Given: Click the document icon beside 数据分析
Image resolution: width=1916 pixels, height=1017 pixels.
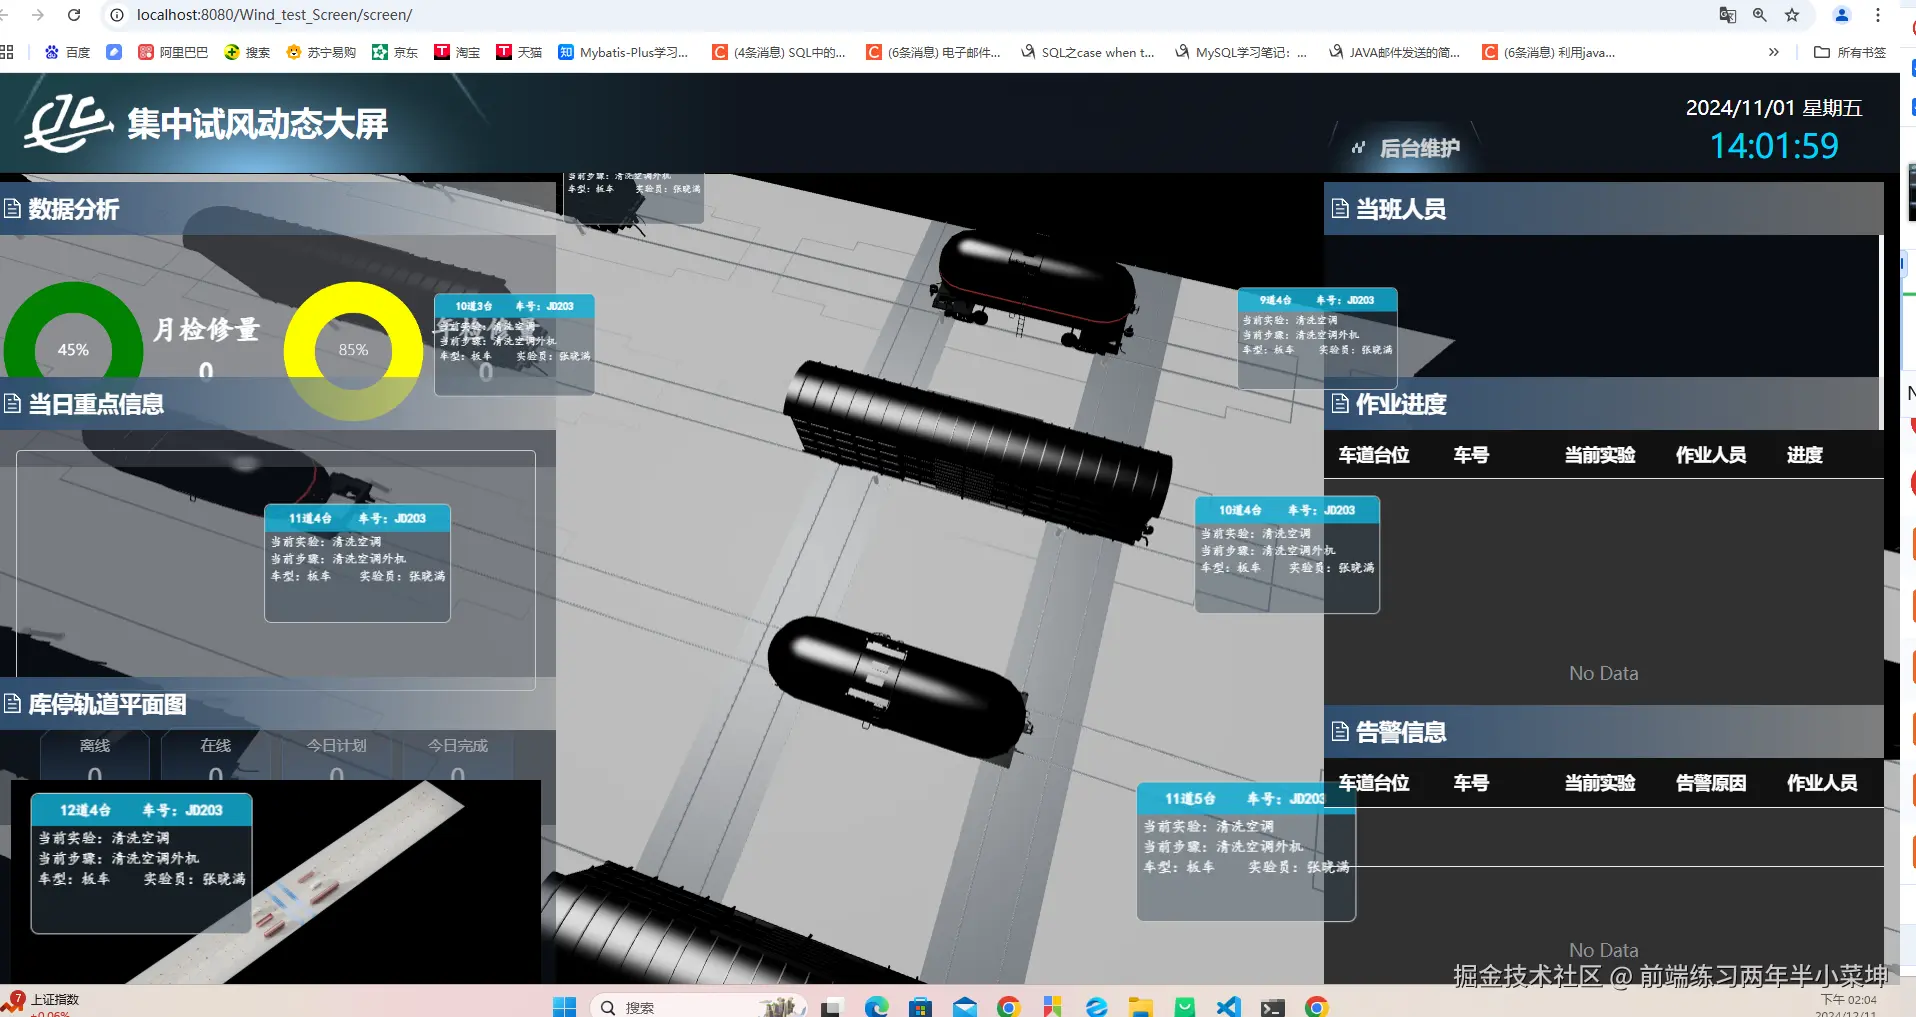Looking at the screenshot, I should click(12, 209).
